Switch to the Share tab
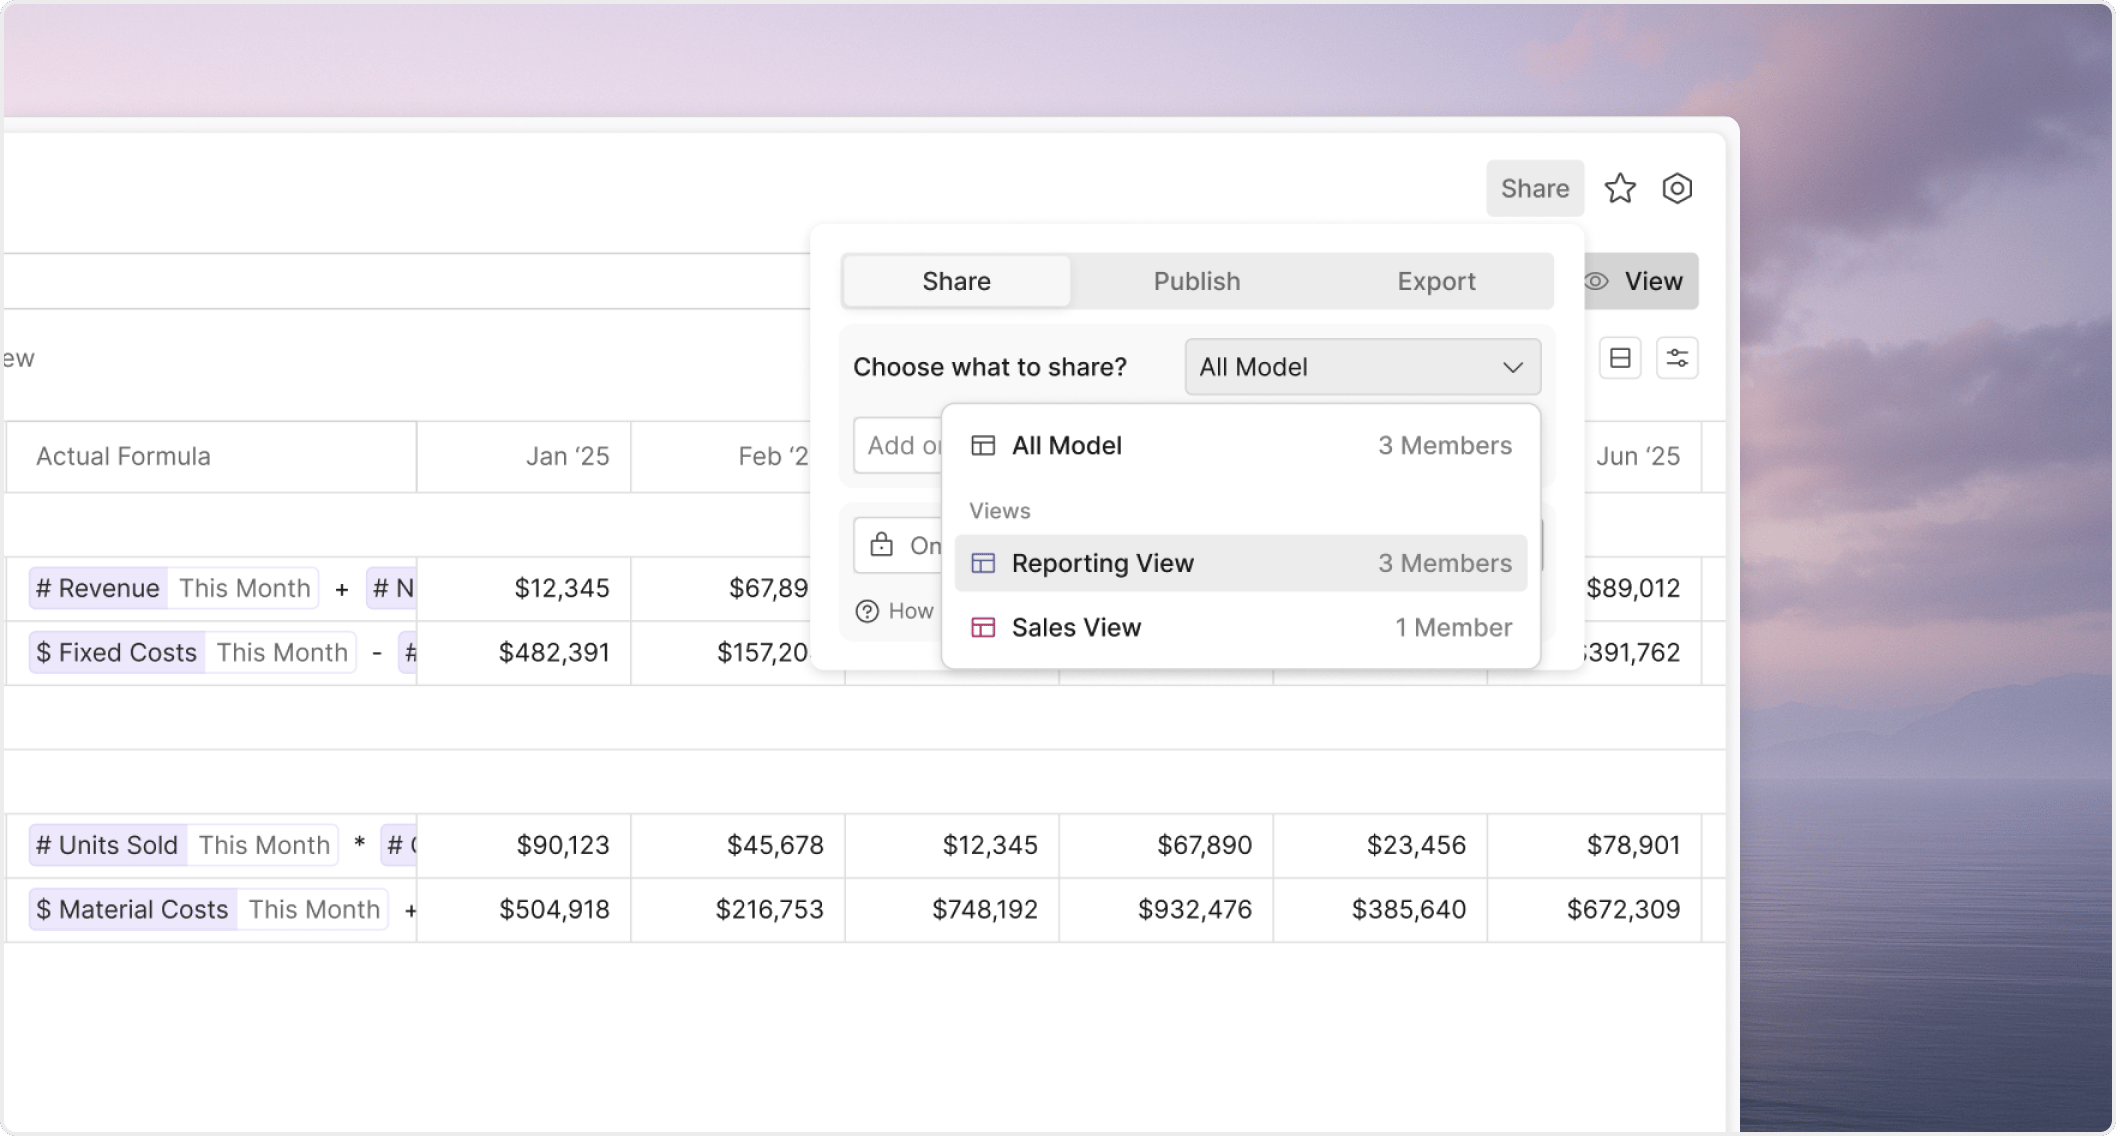Image resolution: width=2116 pixels, height=1136 pixels. click(x=956, y=281)
